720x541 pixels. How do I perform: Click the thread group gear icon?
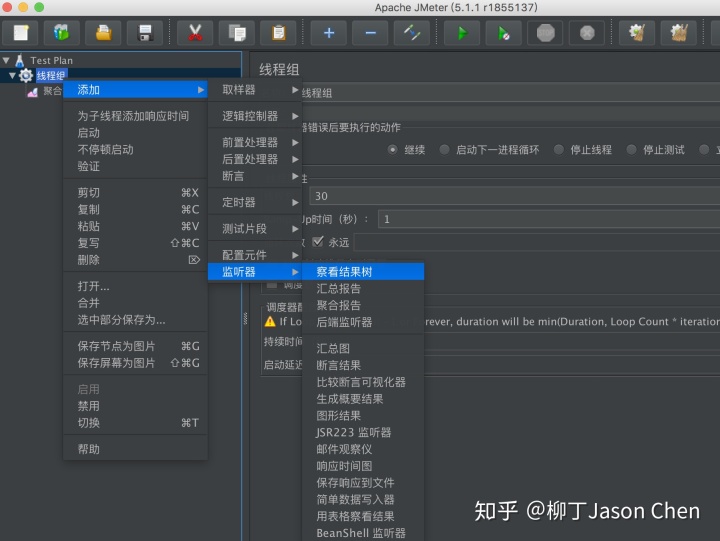[26, 75]
